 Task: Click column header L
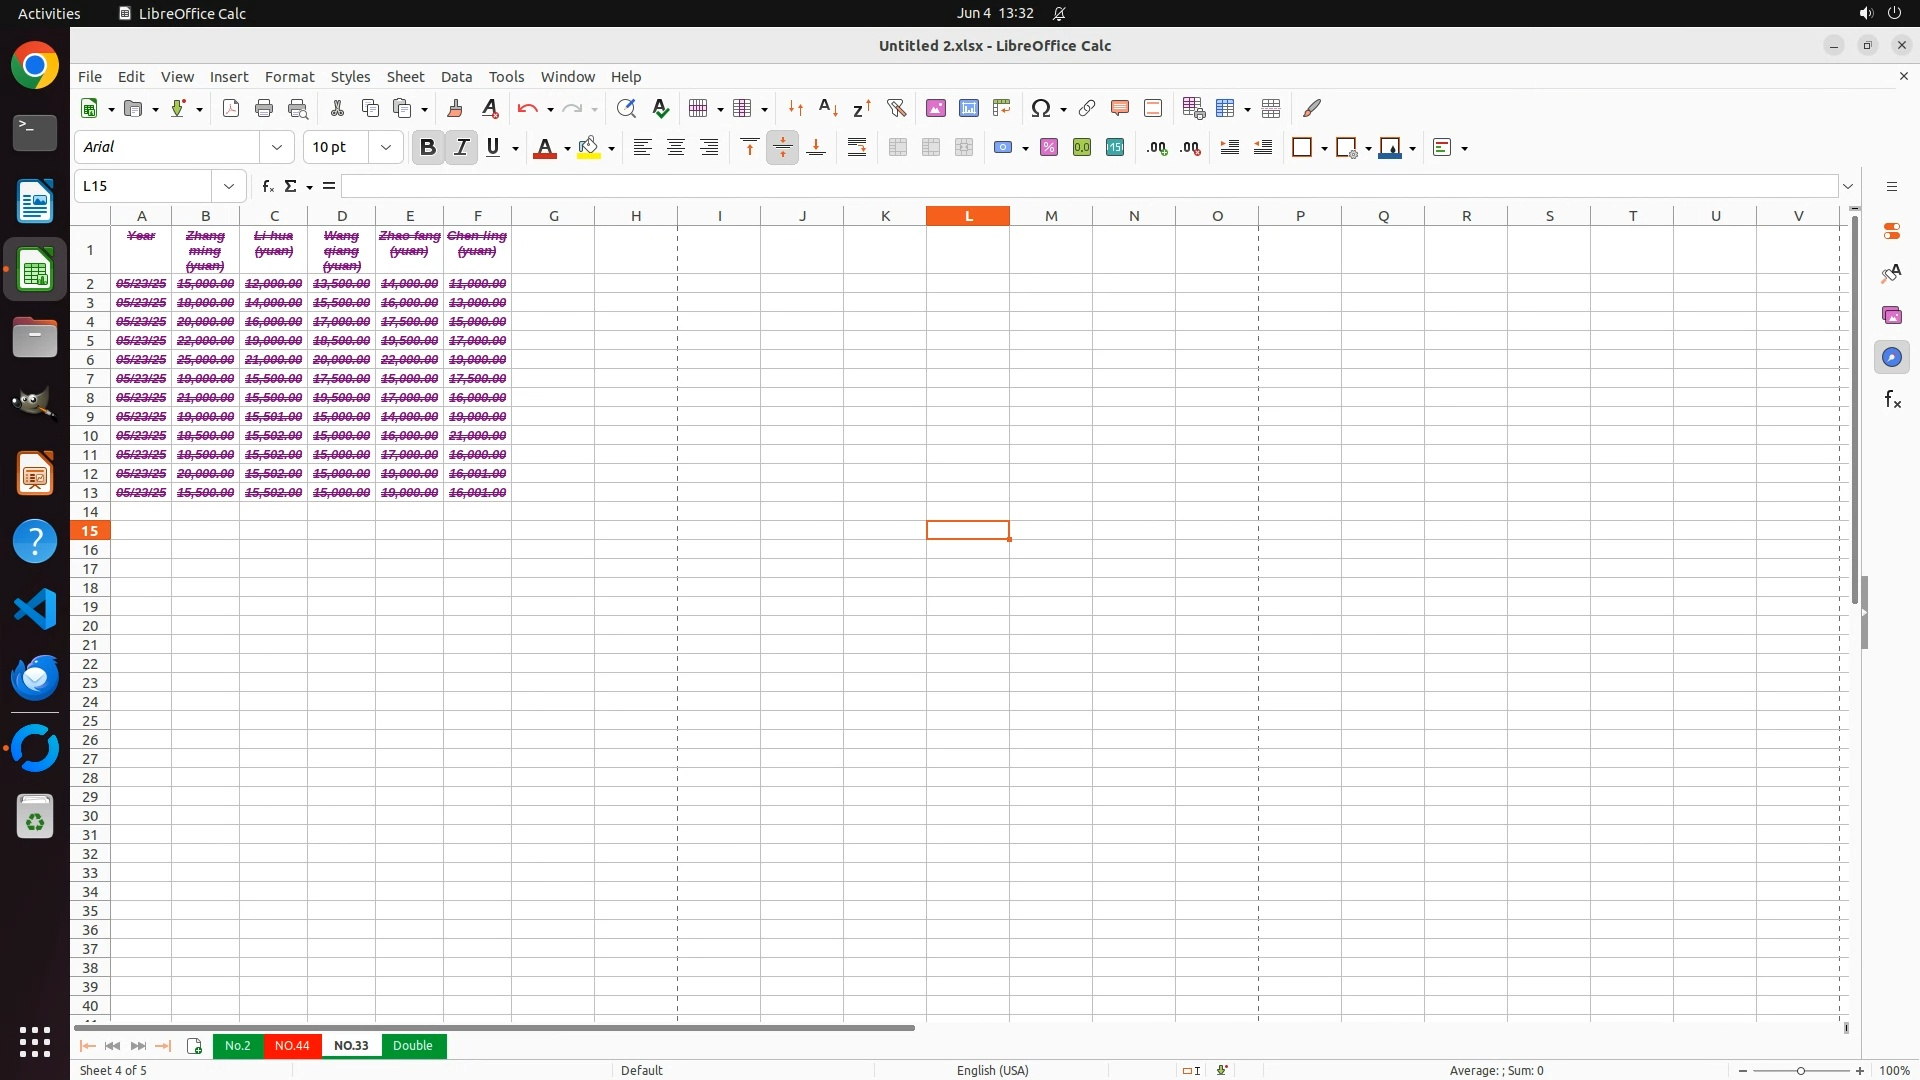pyautogui.click(x=968, y=215)
